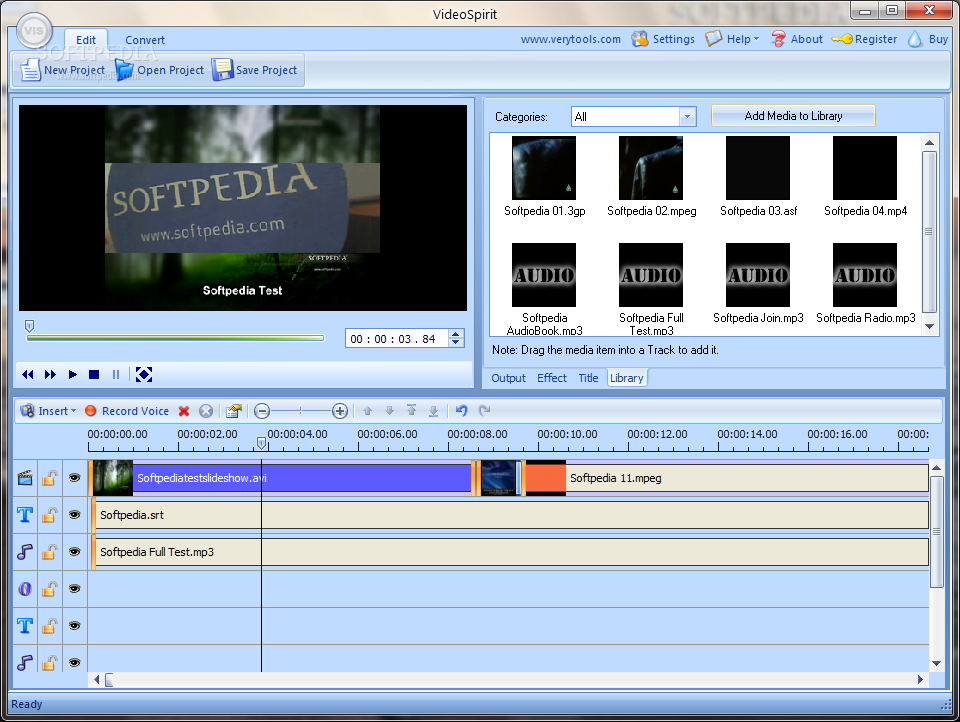Open the Register key option

(864, 39)
